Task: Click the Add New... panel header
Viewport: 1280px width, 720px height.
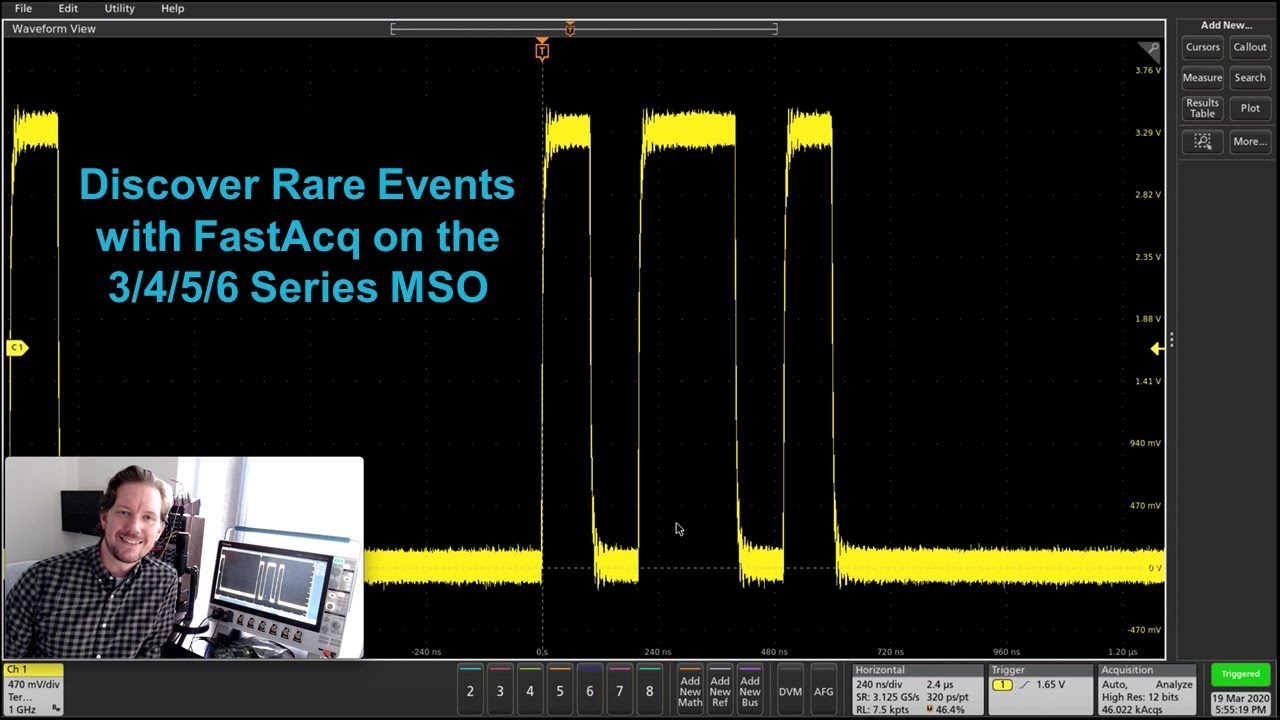Action: (x=1226, y=25)
